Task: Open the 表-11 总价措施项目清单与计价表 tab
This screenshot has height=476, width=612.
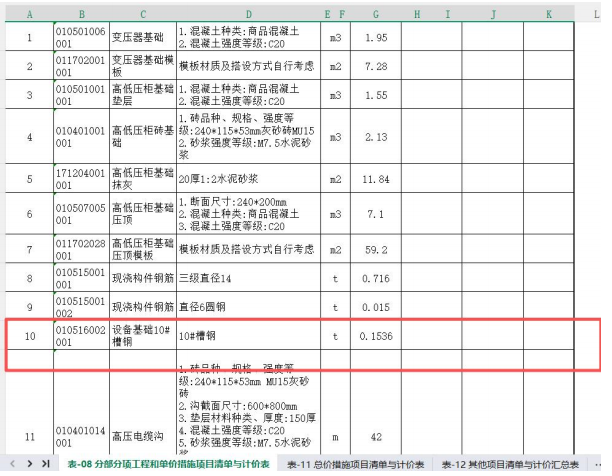Action: click(x=356, y=464)
